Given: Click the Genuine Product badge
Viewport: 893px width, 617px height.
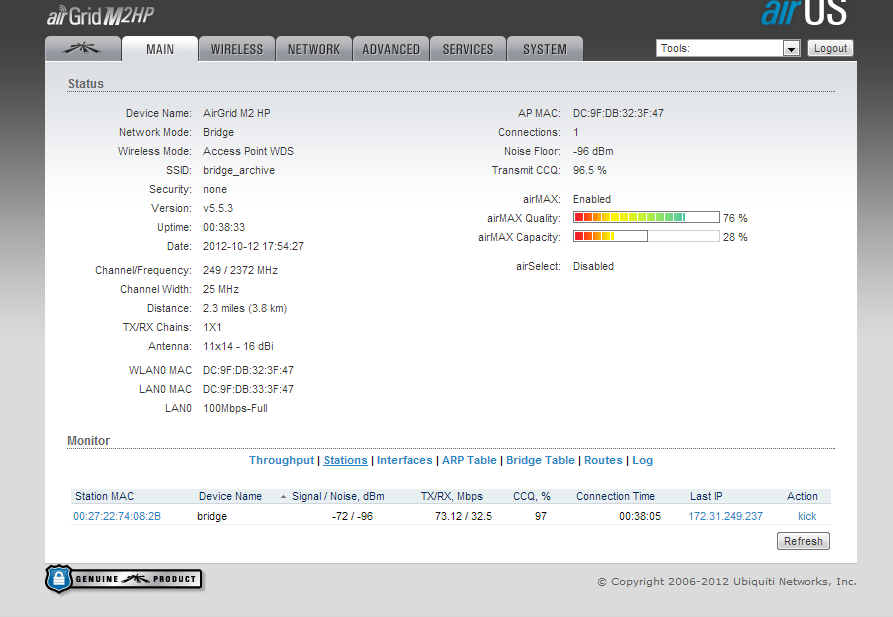Looking at the screenshot, I should tap(124, 579).
